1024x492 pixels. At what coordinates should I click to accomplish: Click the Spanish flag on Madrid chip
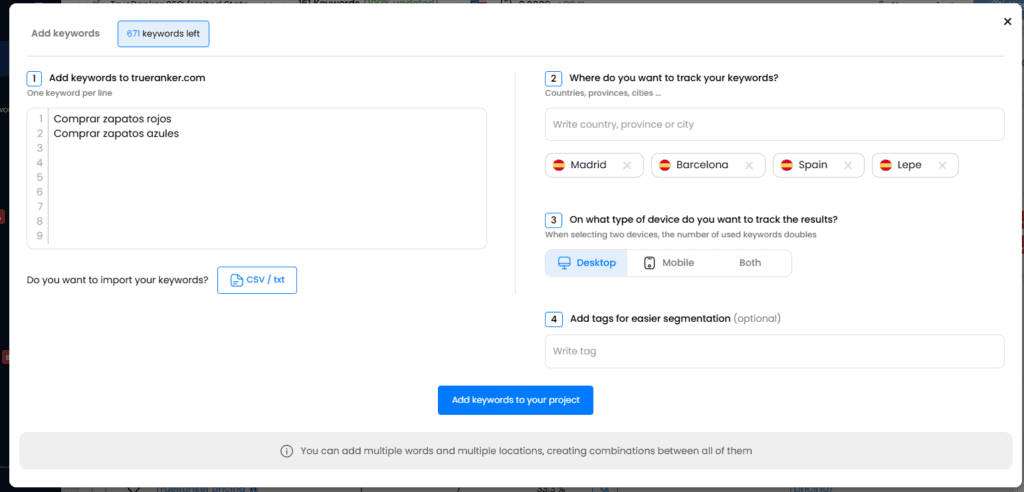point(559,165)
